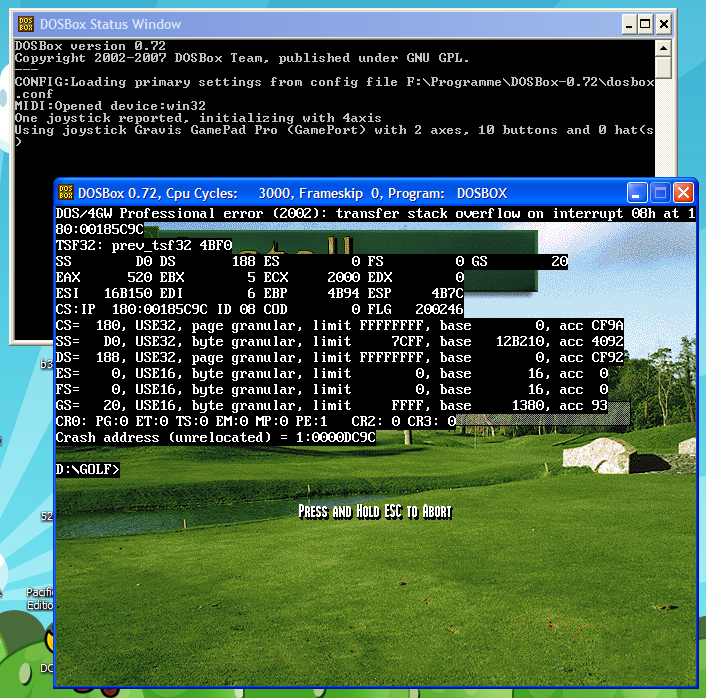Viewport: 706px width, 698px height.
Task: Maximize the DOSBox Status Window
Action: [645, 24]
